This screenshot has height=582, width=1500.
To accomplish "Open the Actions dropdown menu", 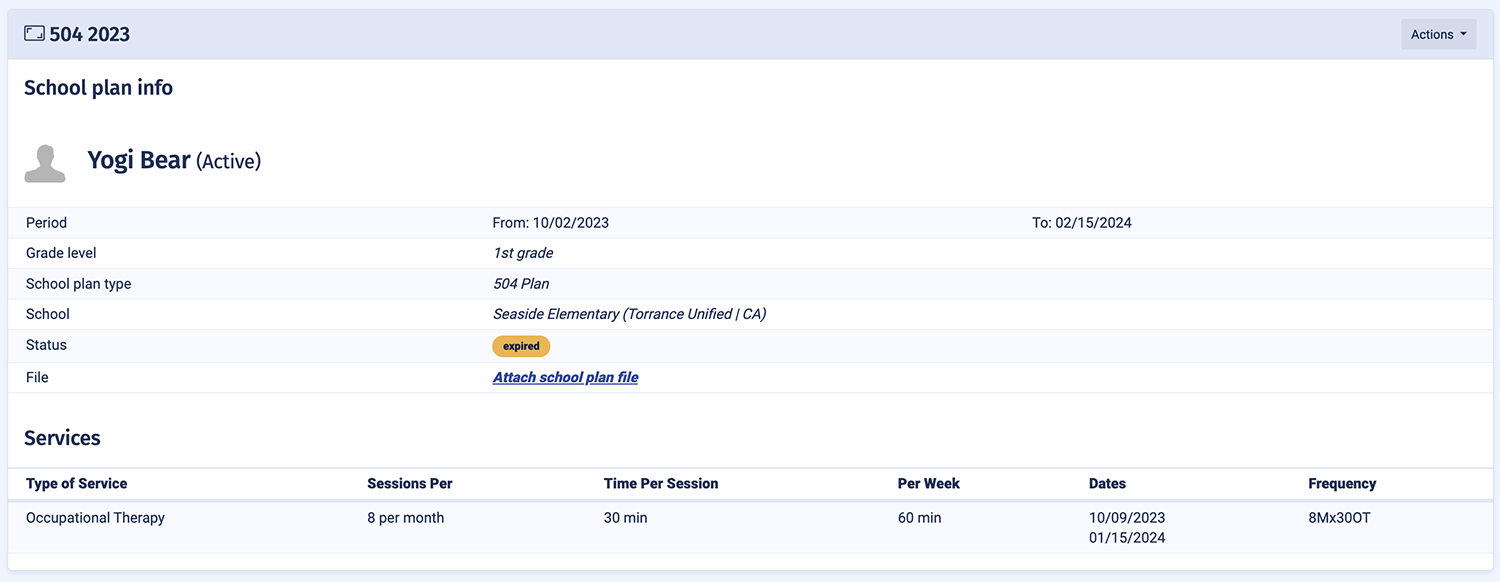I will click(x=1438, y=34).
